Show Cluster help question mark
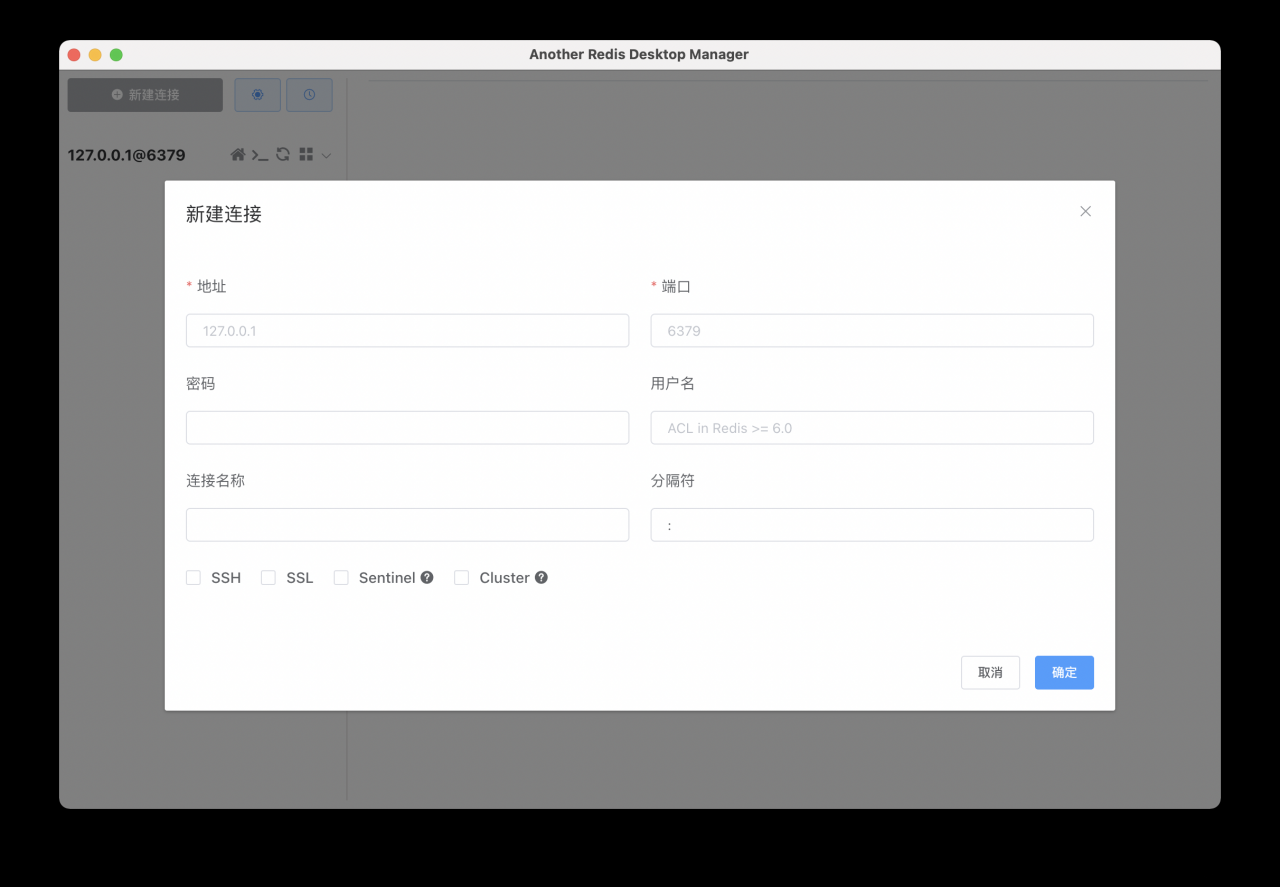 [541, 577]
